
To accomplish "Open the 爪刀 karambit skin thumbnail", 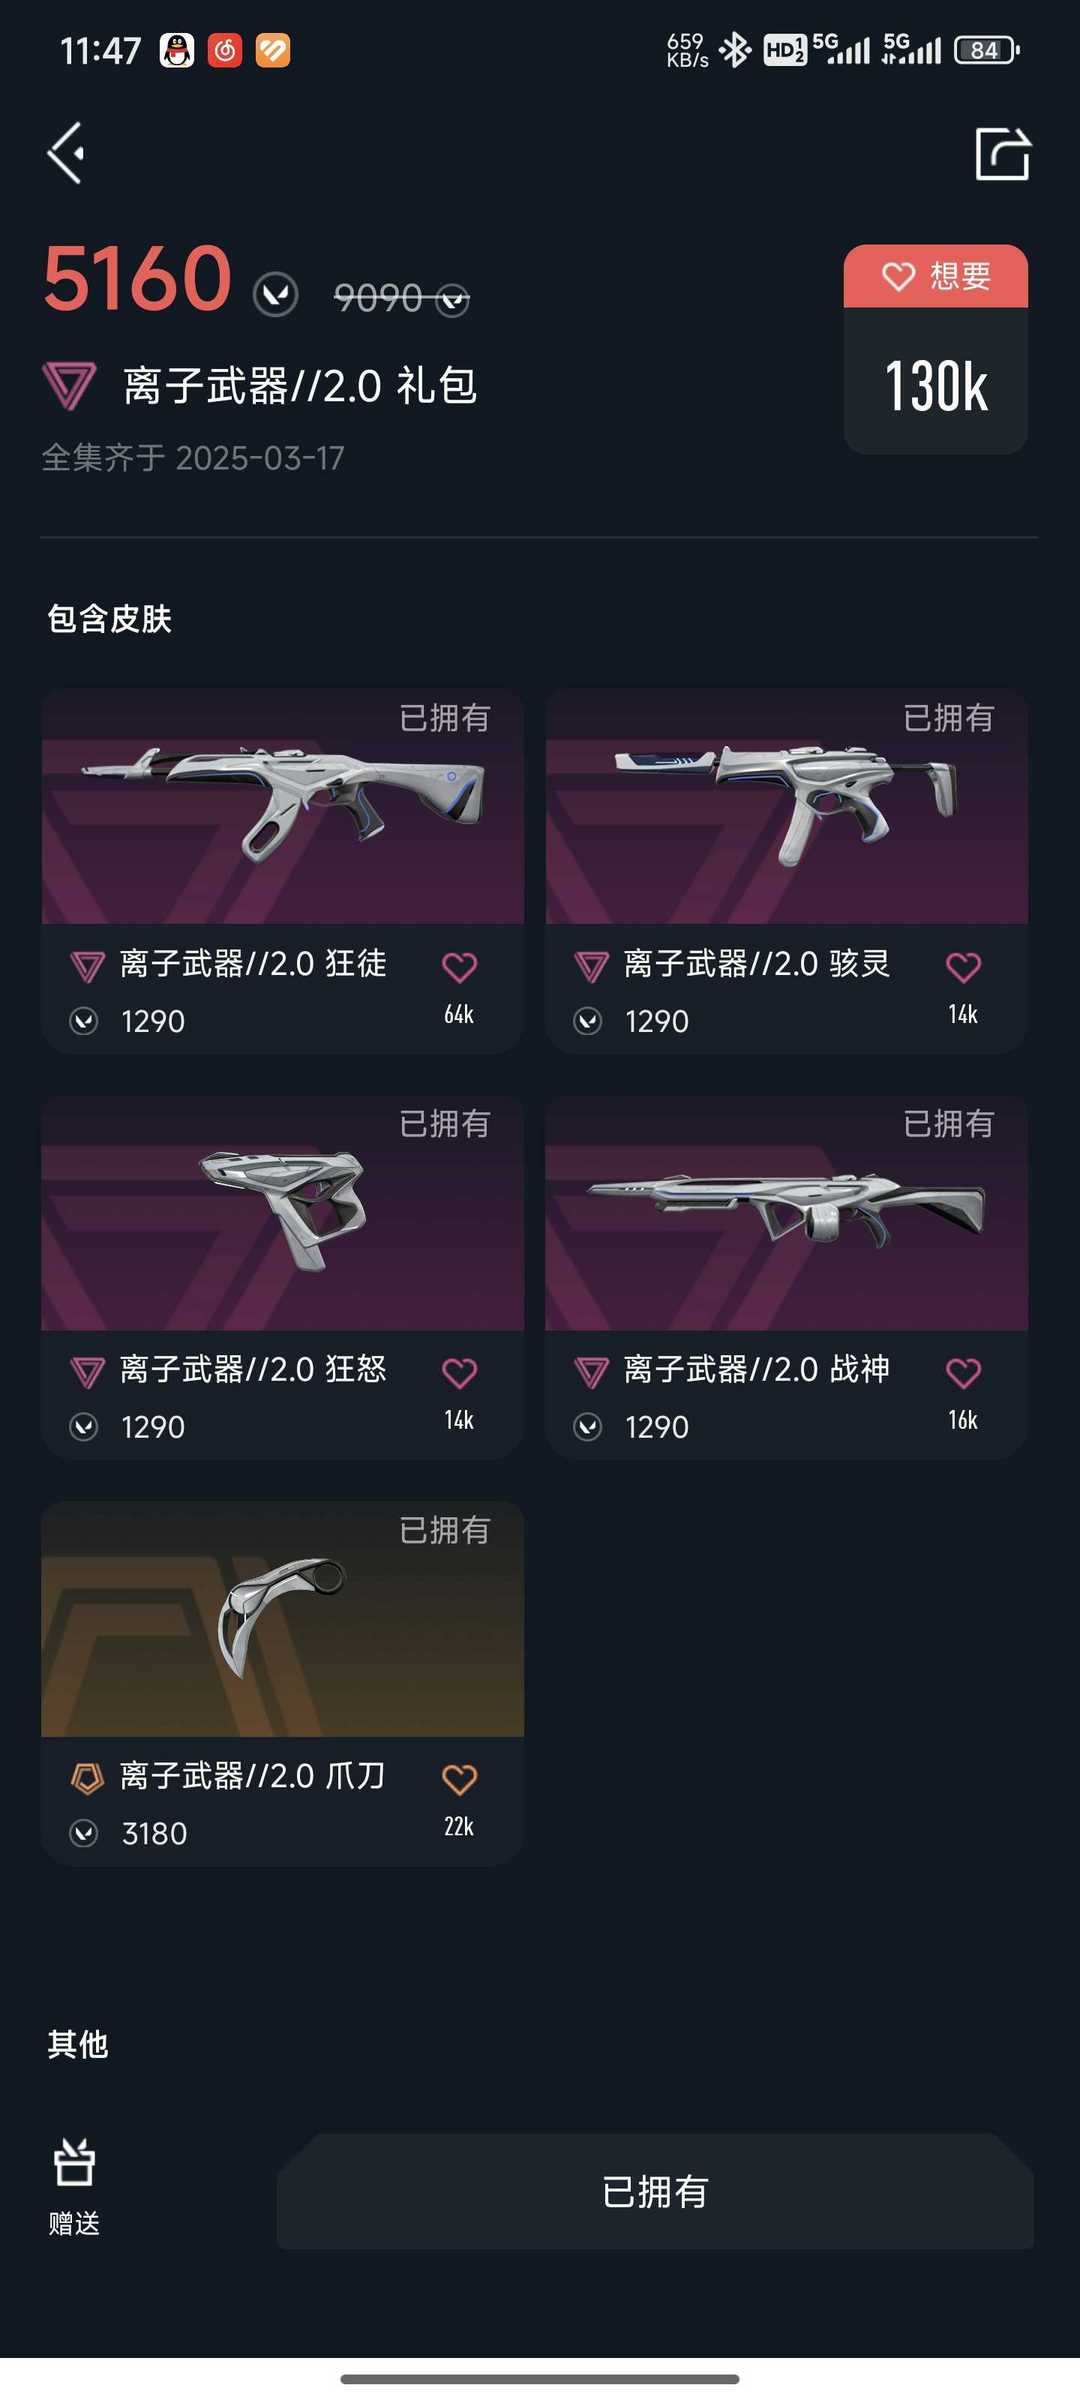I will [x=283, y=1618].
